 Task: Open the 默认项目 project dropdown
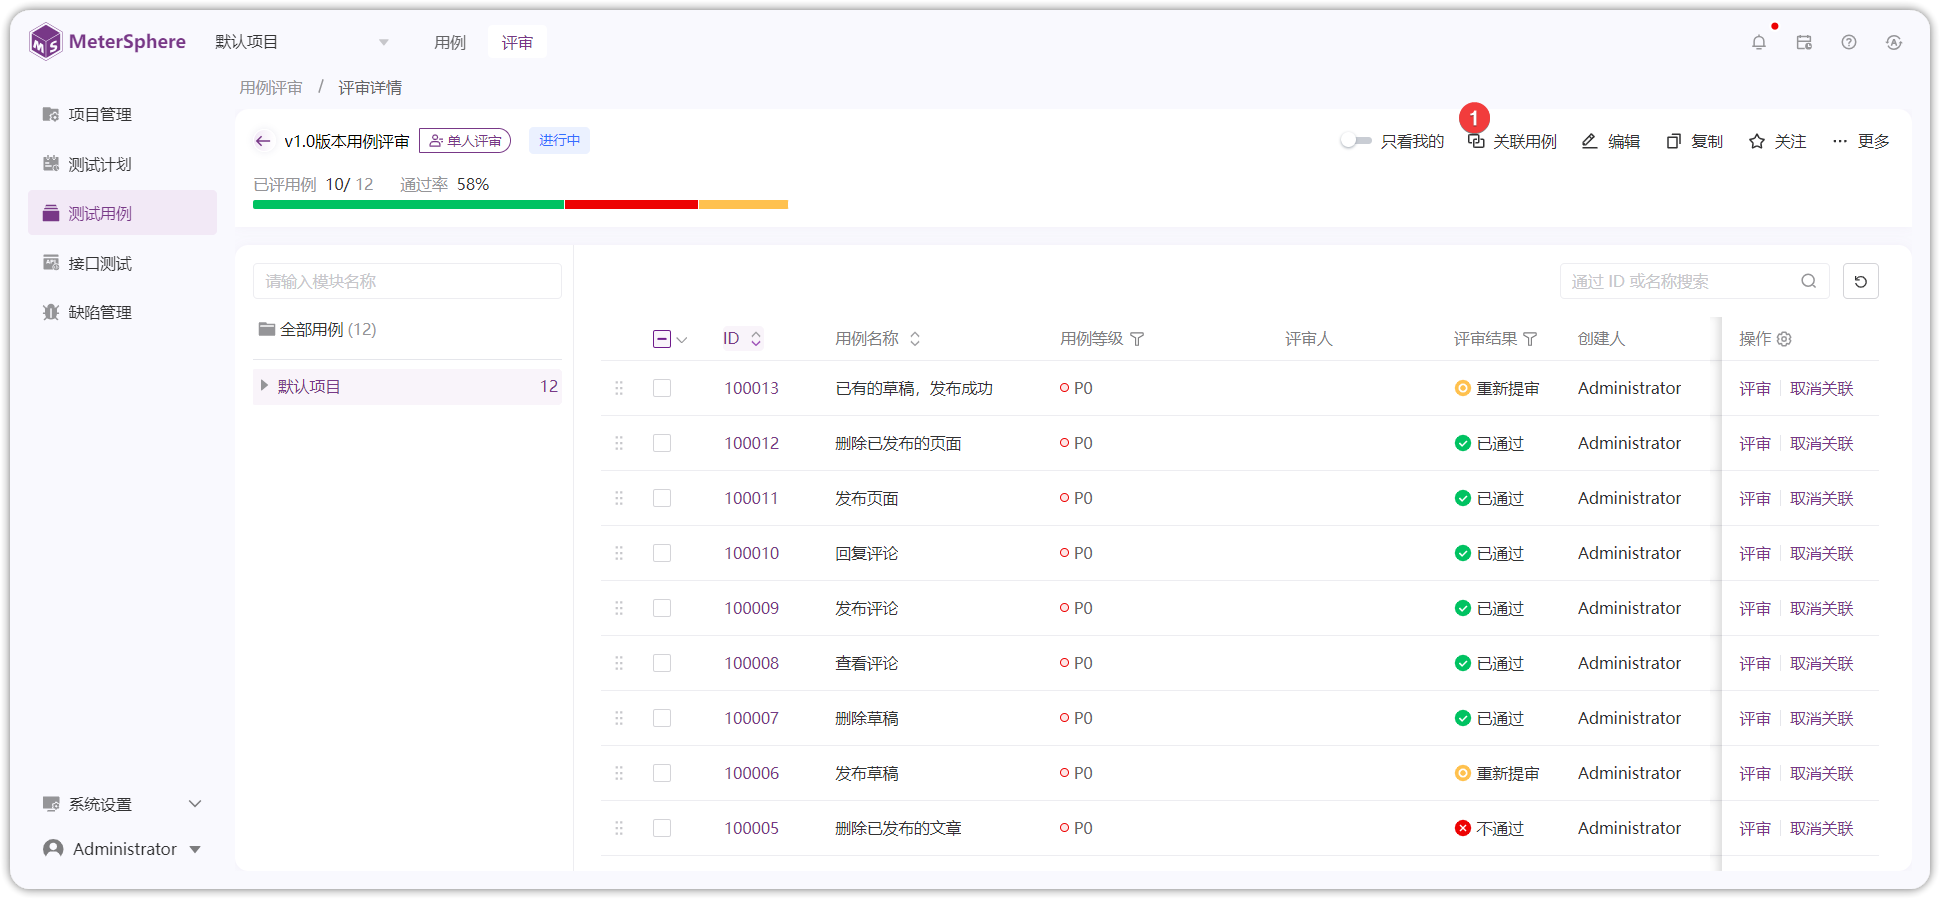pos(302,42)
